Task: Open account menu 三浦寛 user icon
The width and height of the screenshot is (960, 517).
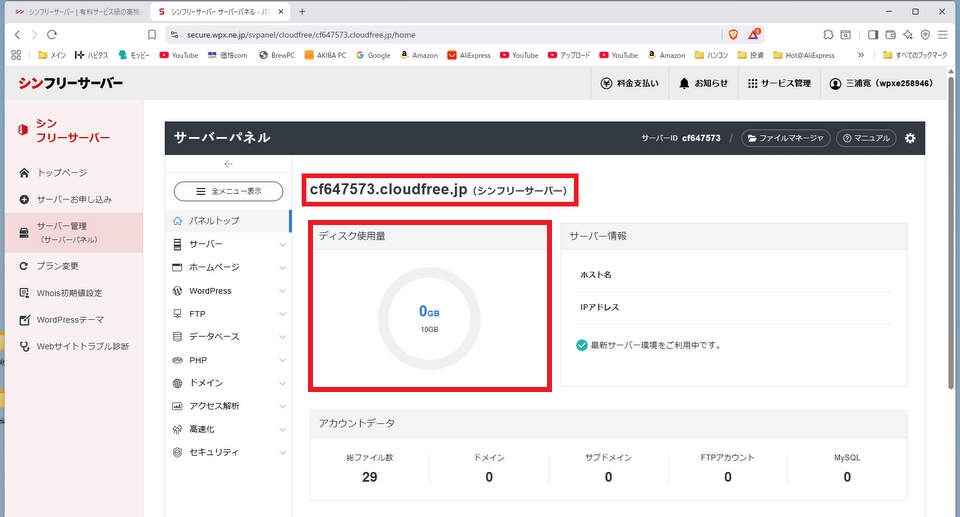Action: click(x=836, y=84)
